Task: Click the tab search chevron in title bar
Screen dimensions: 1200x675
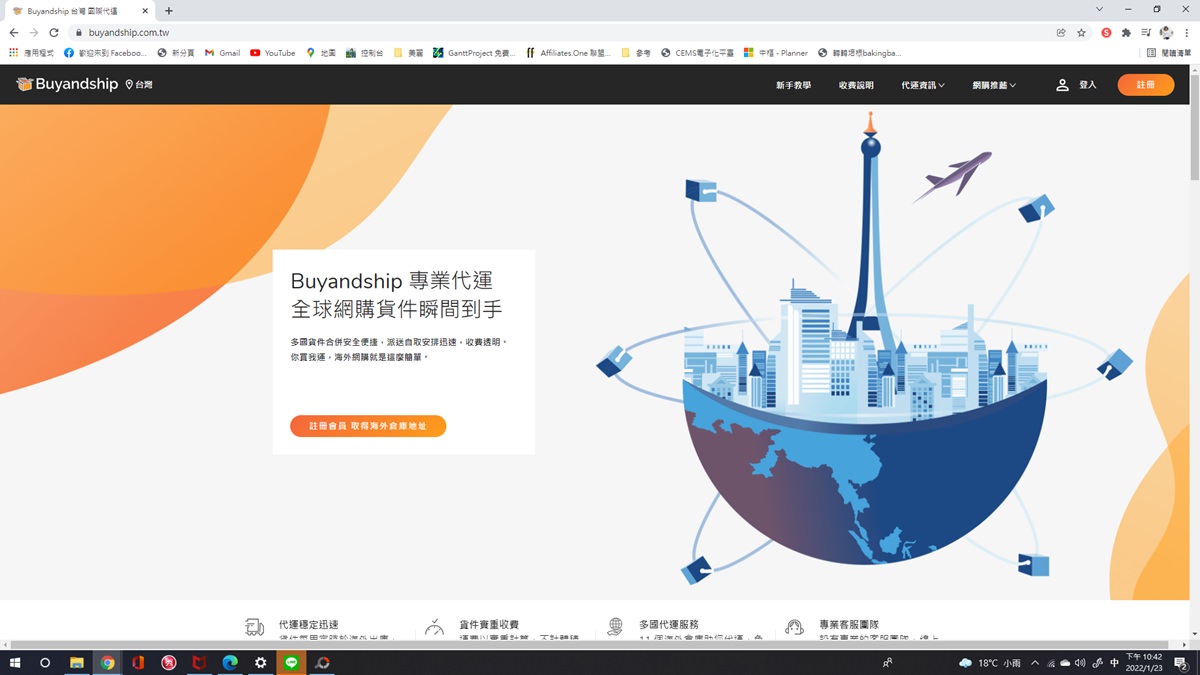Action: tap(1101, 10)
